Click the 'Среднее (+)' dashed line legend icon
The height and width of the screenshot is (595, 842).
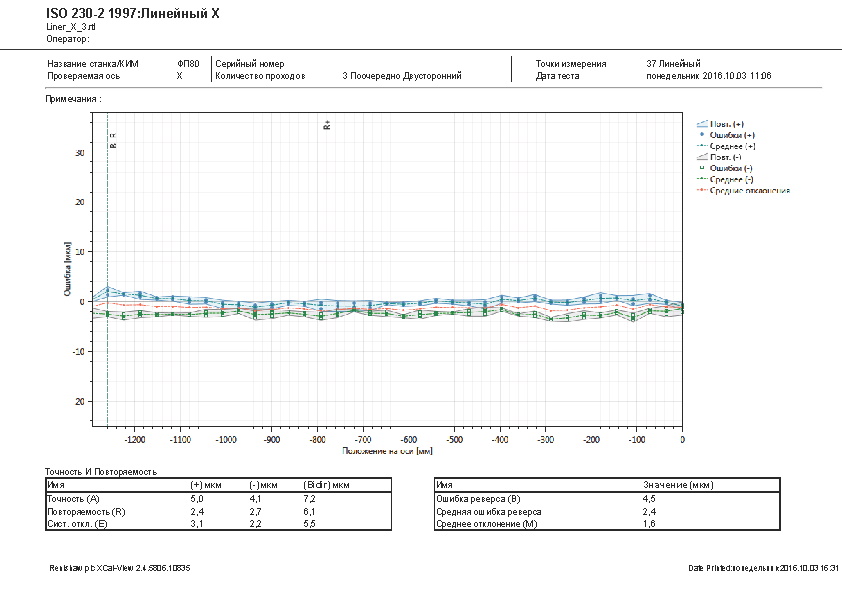click(x=701, y=145)
